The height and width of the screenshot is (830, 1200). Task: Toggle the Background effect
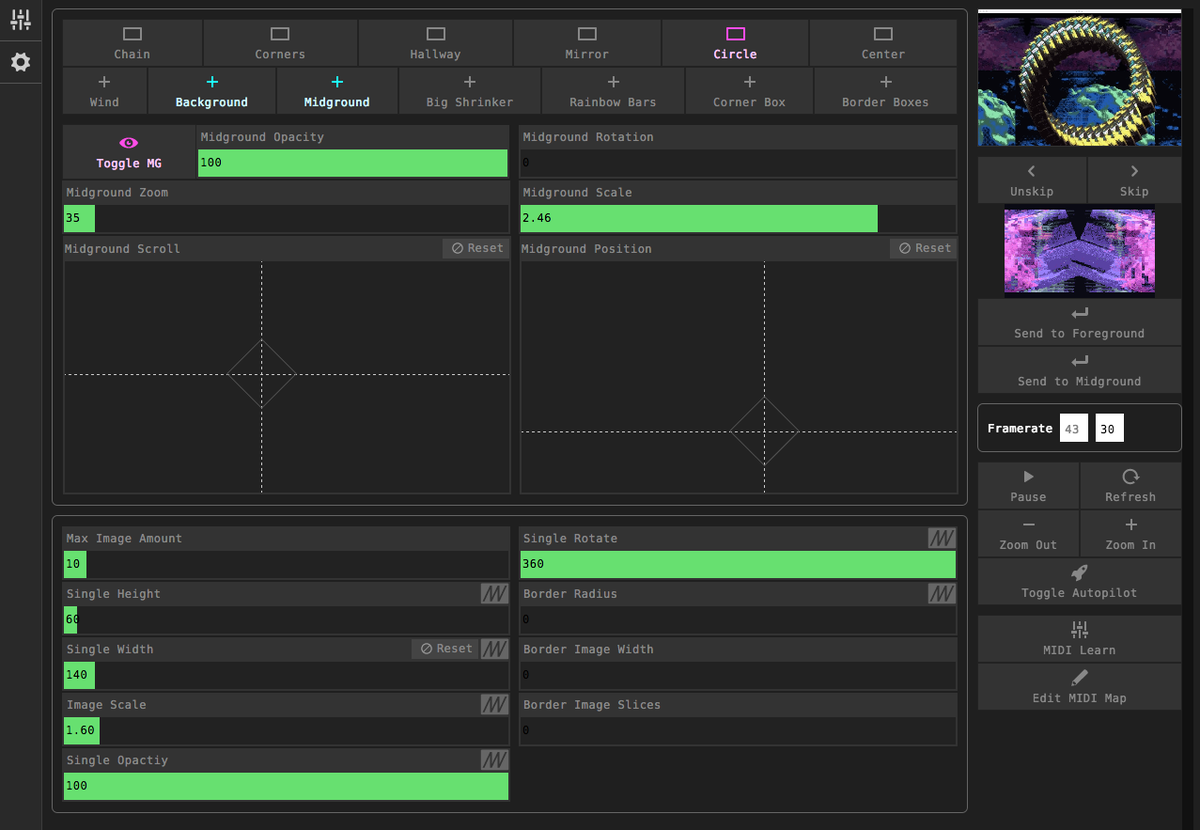coord(212,91)
